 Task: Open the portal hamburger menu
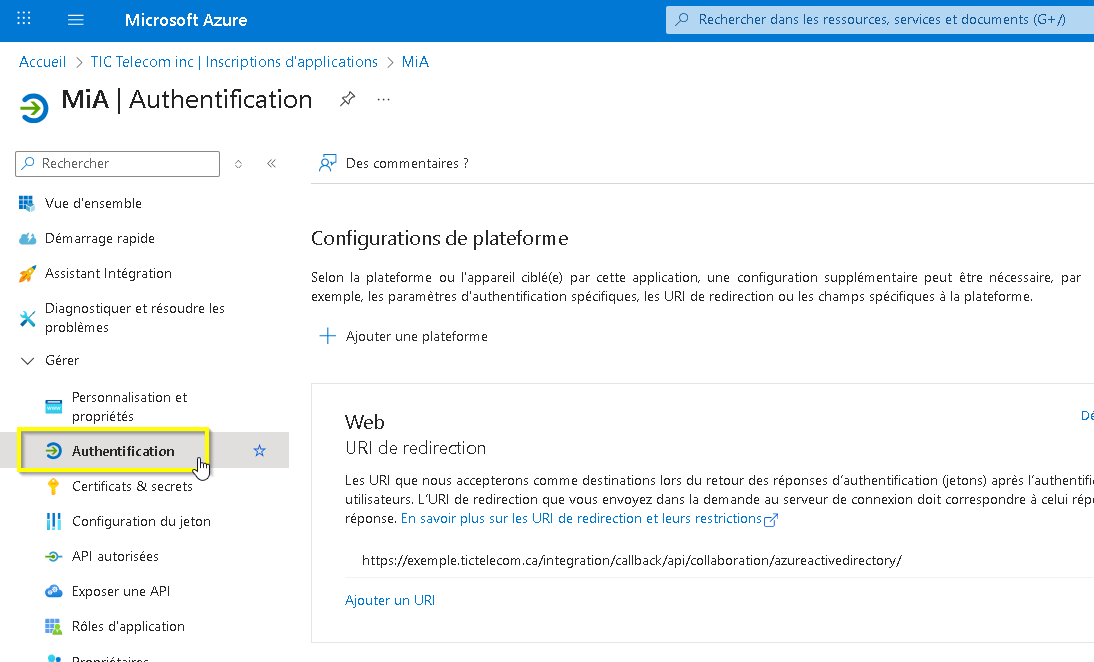click(75, 20)
